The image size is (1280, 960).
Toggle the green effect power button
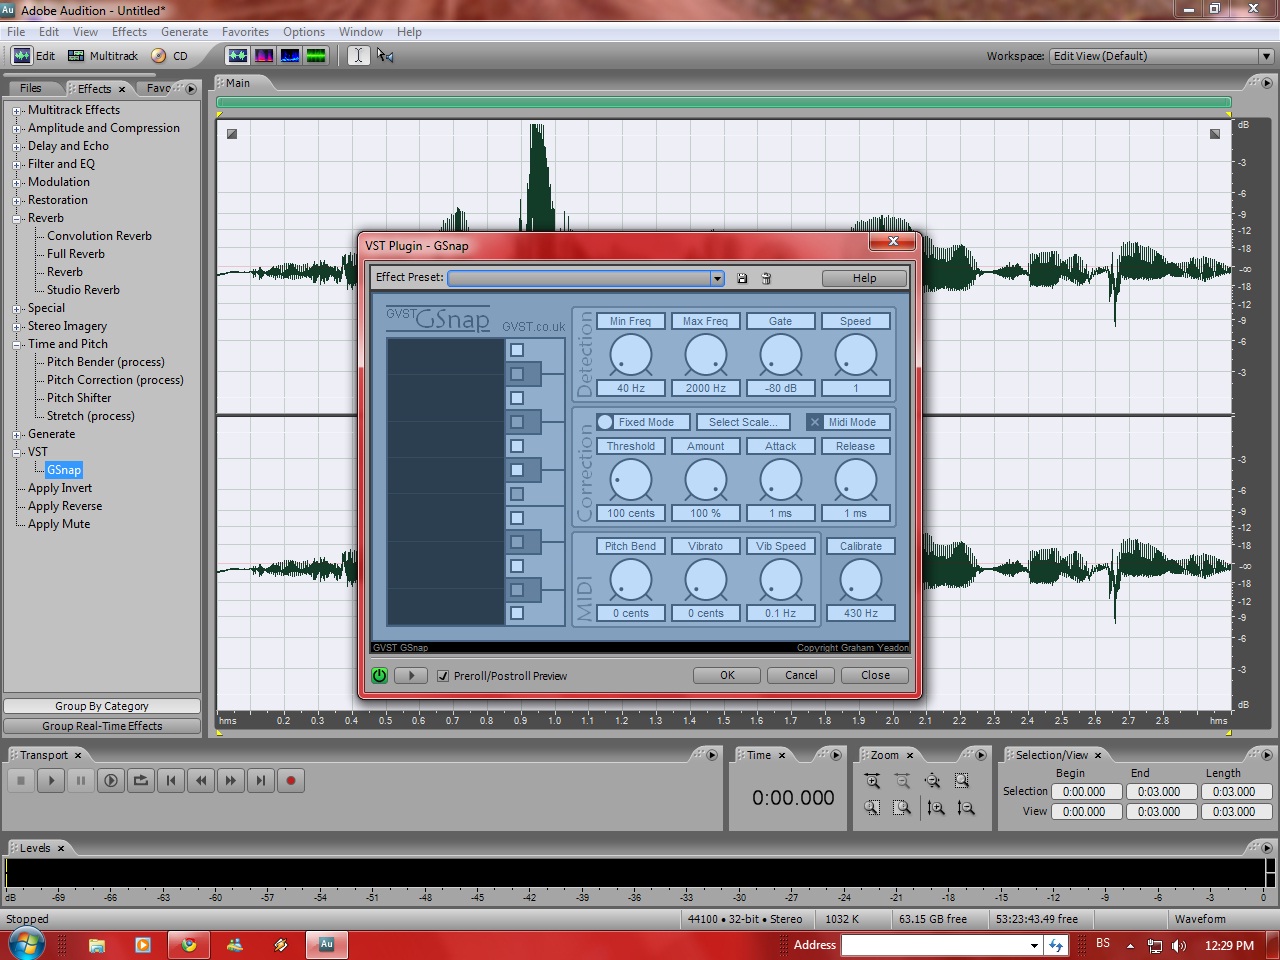coord(380,676)
